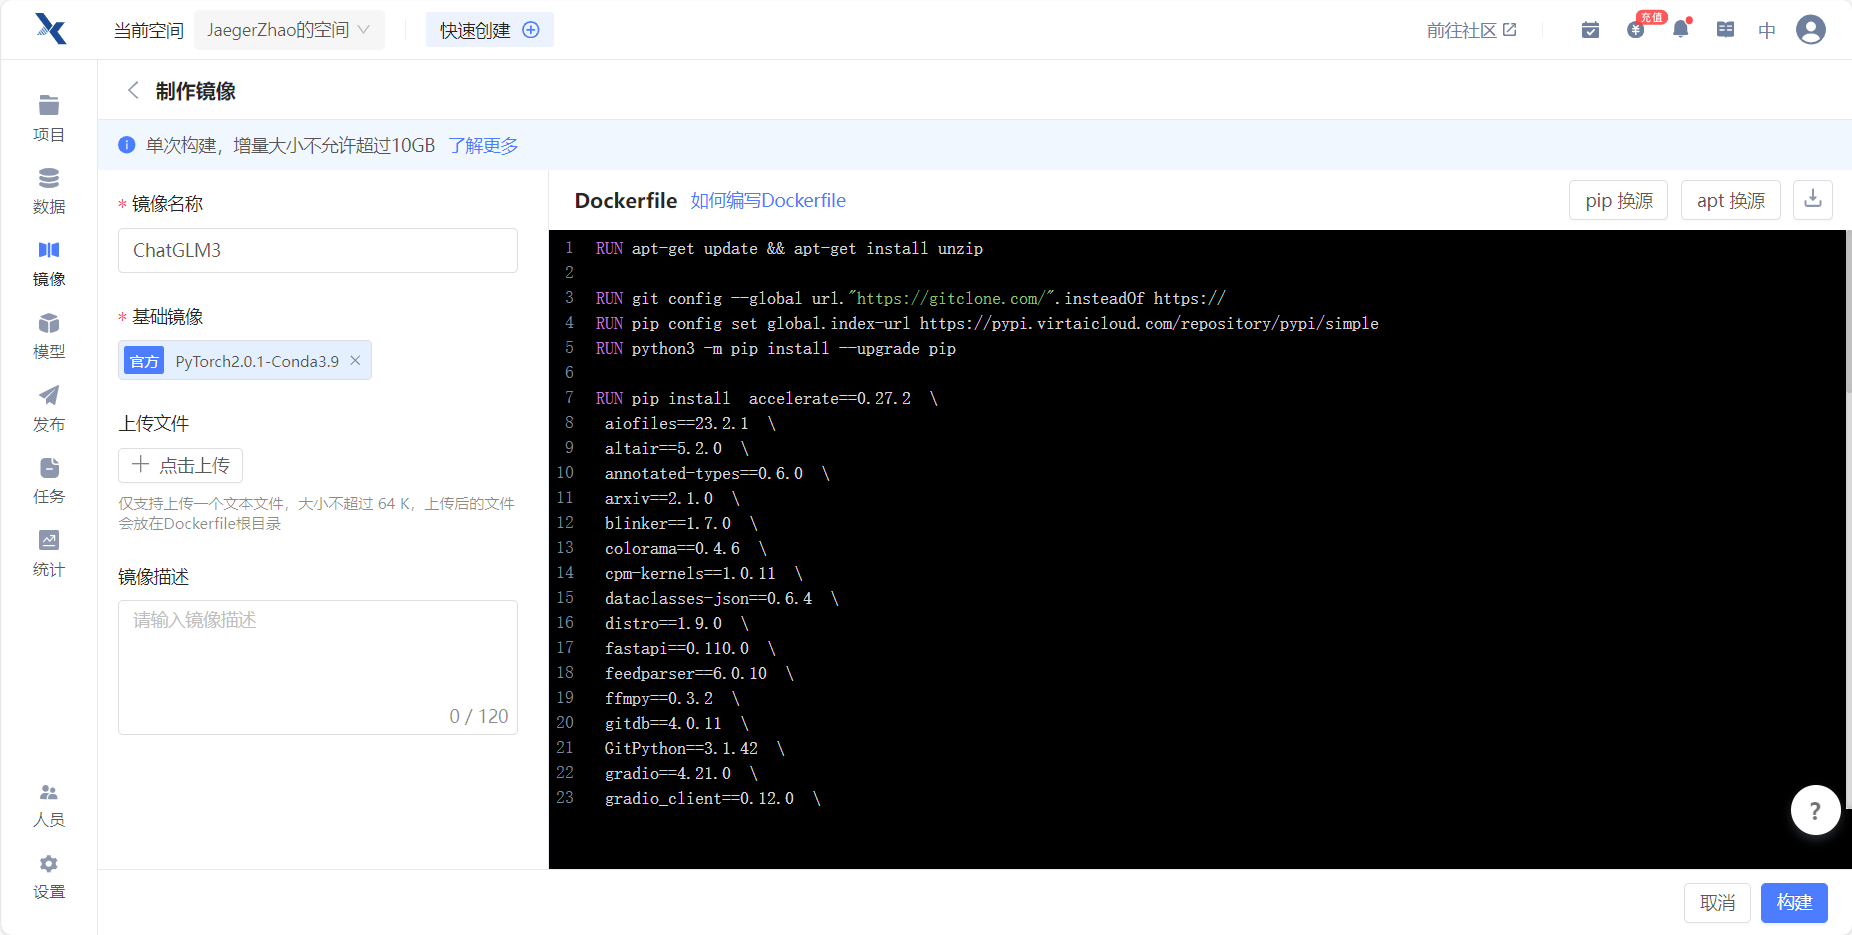Click the 'arxiv==2.1.0' line
Viewport: 1852px width, 935px height.
(x=672, y=498)
